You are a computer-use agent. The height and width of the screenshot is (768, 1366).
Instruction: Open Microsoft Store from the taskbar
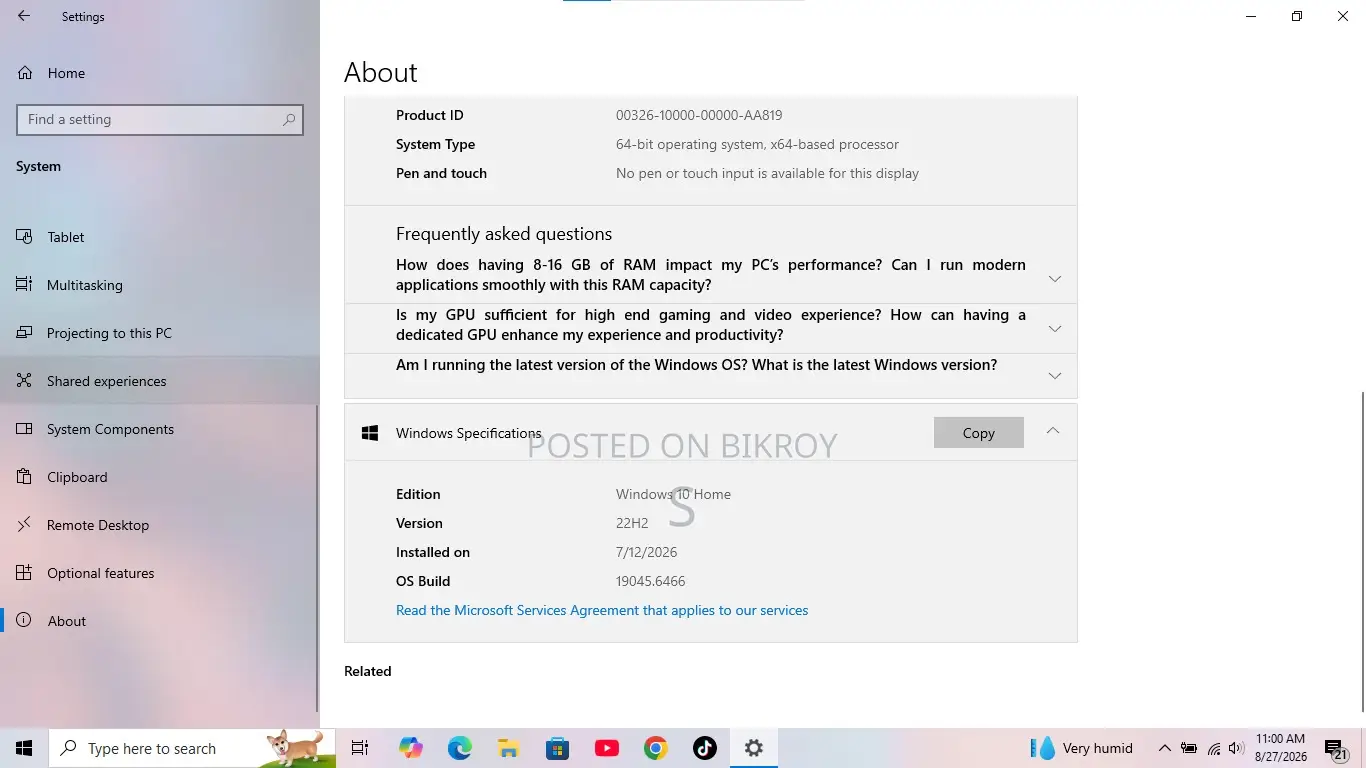tap(557, 748)
